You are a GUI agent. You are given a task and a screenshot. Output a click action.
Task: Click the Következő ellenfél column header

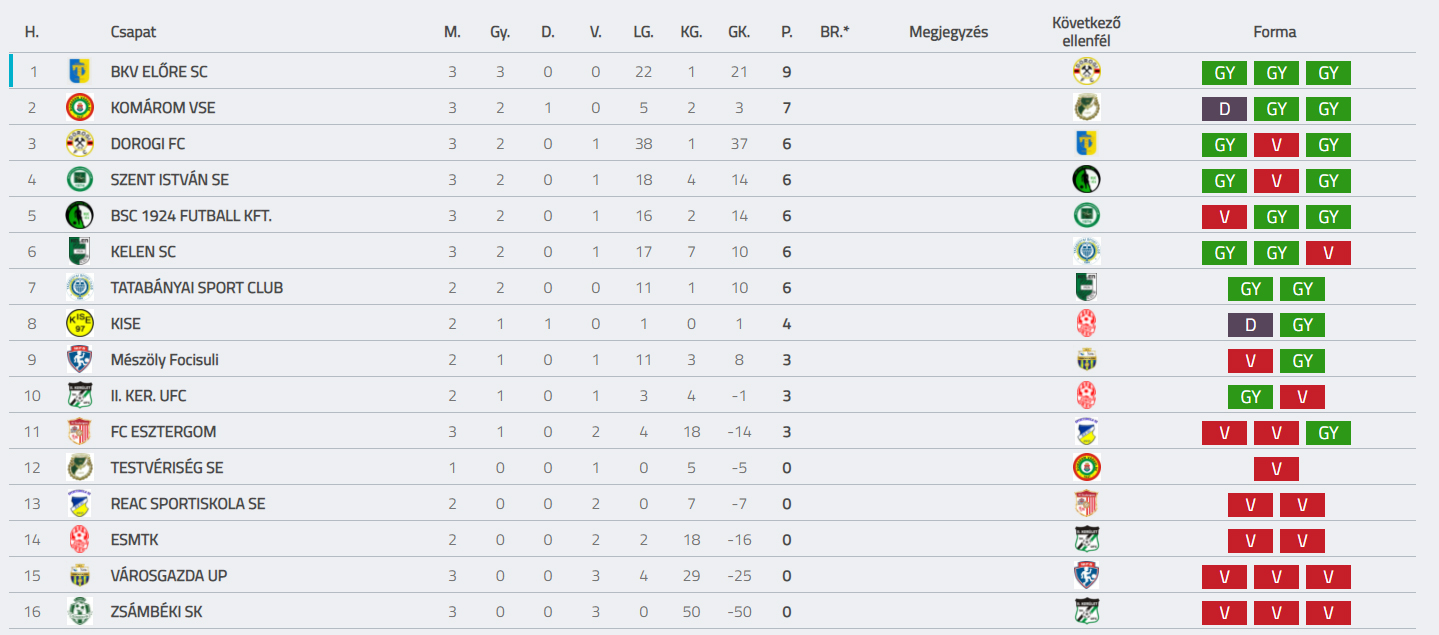[x=1087, y=32]
